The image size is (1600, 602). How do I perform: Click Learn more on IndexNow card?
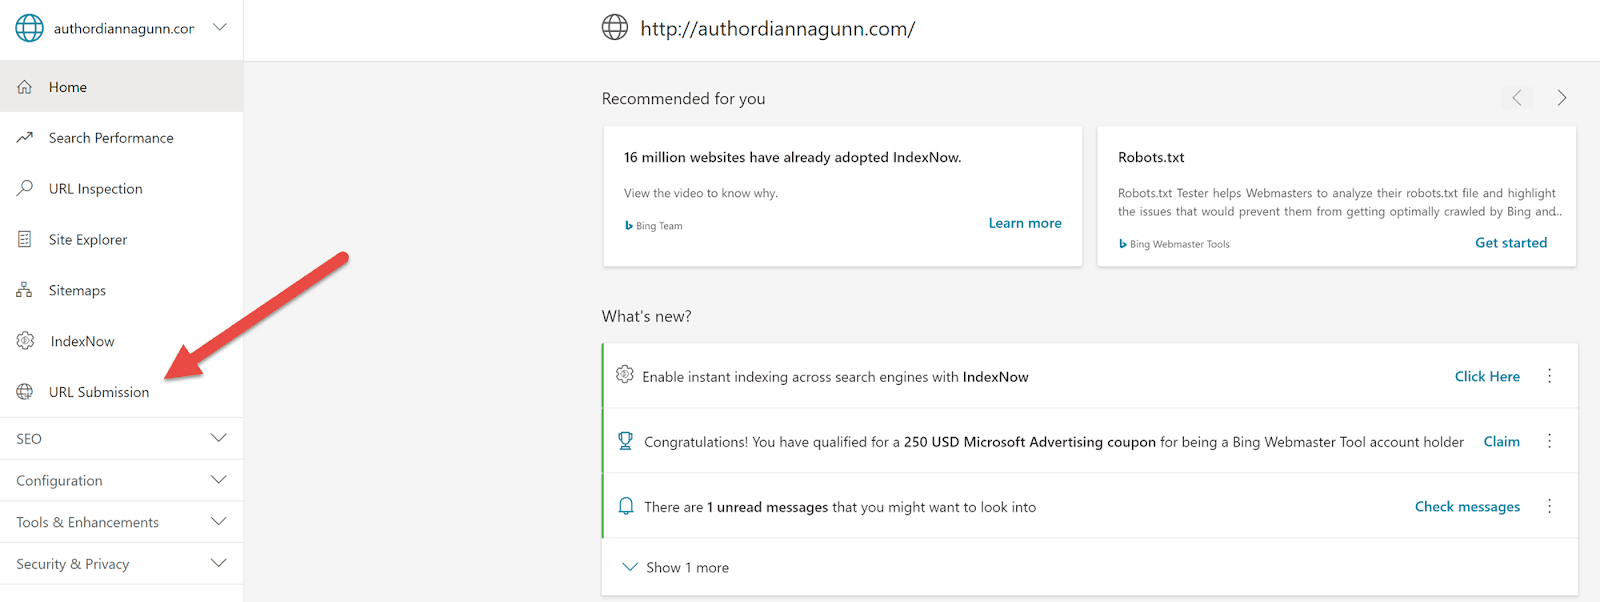pyautogui.click(x=1025, y=223)
